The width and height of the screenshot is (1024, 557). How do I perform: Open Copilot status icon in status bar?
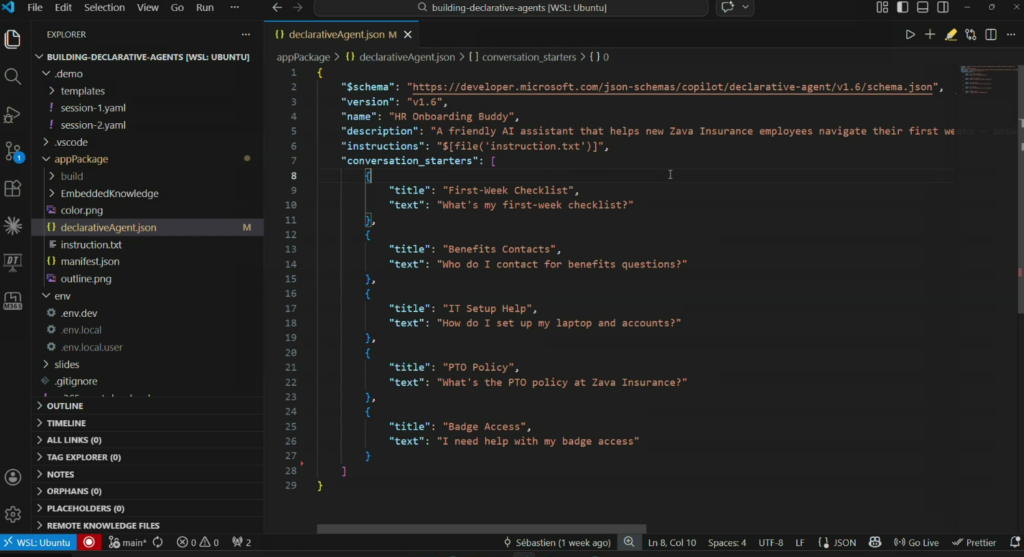click(x=873, y=542)
